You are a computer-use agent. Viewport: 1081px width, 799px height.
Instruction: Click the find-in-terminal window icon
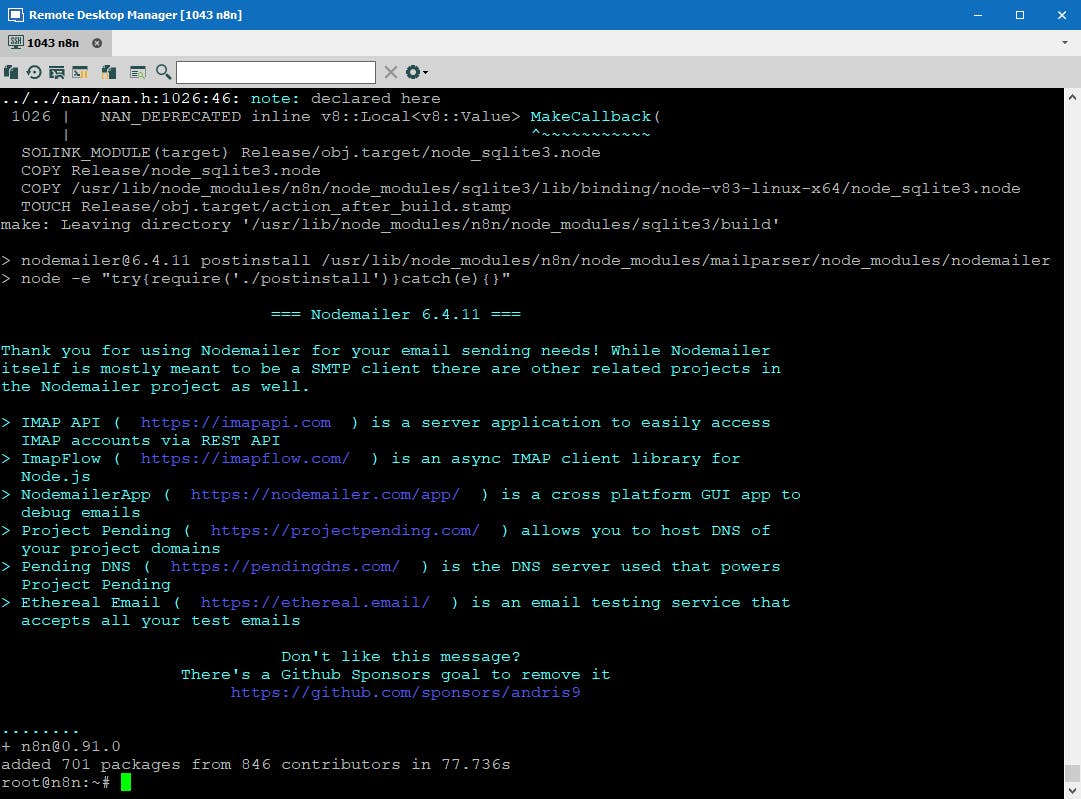coord(138,72)
